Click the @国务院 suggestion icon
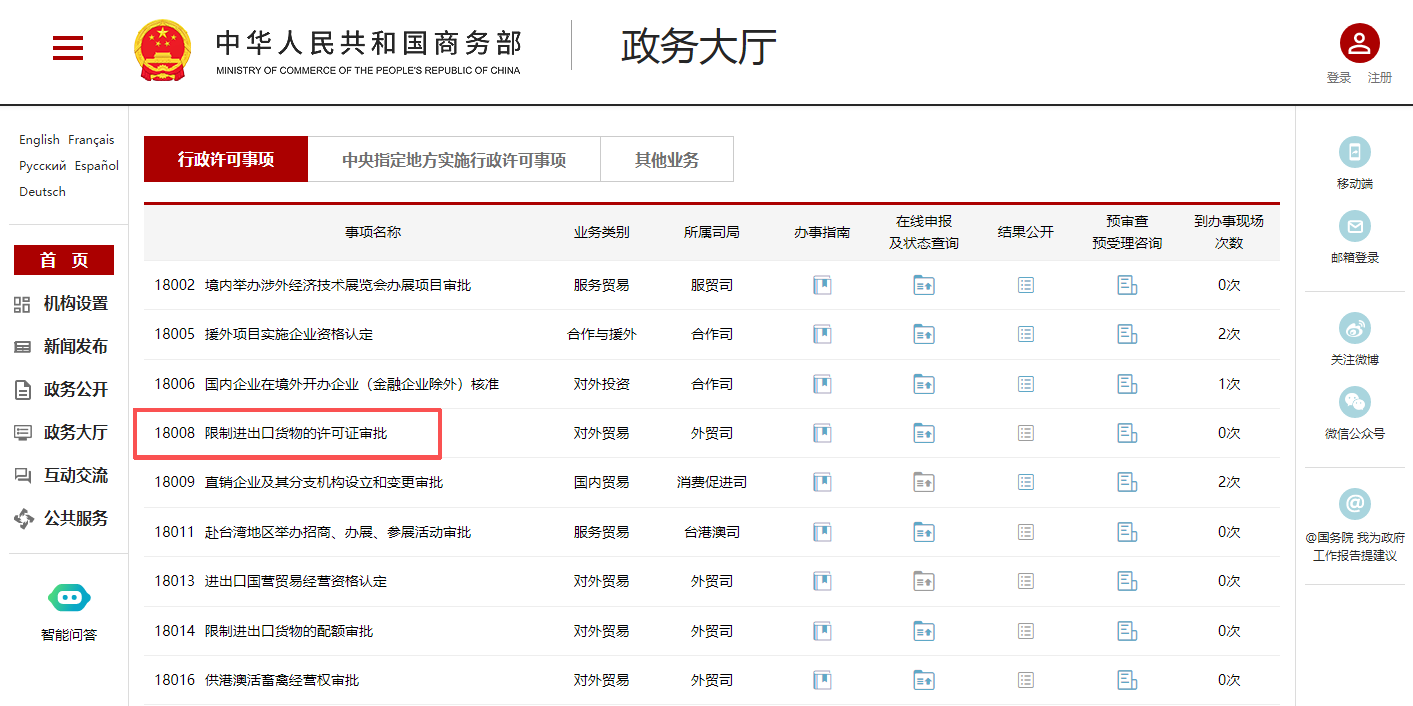The height and width of the screenshot is (706, 1413). tap(1354, 504)
